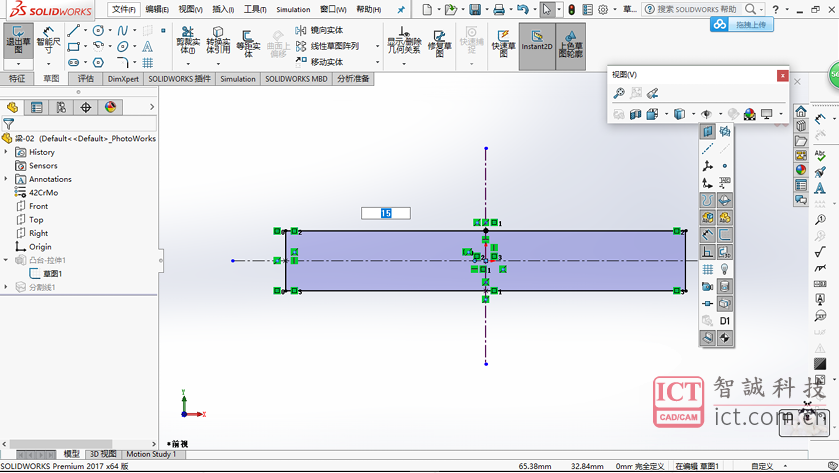Expand the History tree node
The width and height of the screenshot is (839, 473).
pos(6,152)
